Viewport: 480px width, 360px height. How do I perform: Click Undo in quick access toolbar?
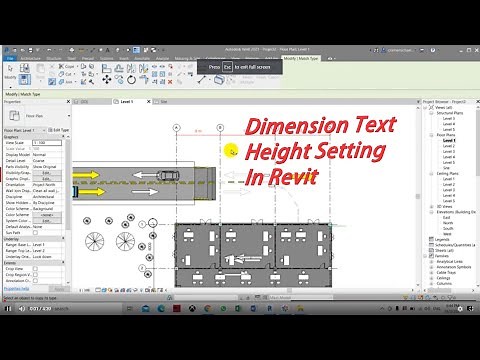pos(49,50)
